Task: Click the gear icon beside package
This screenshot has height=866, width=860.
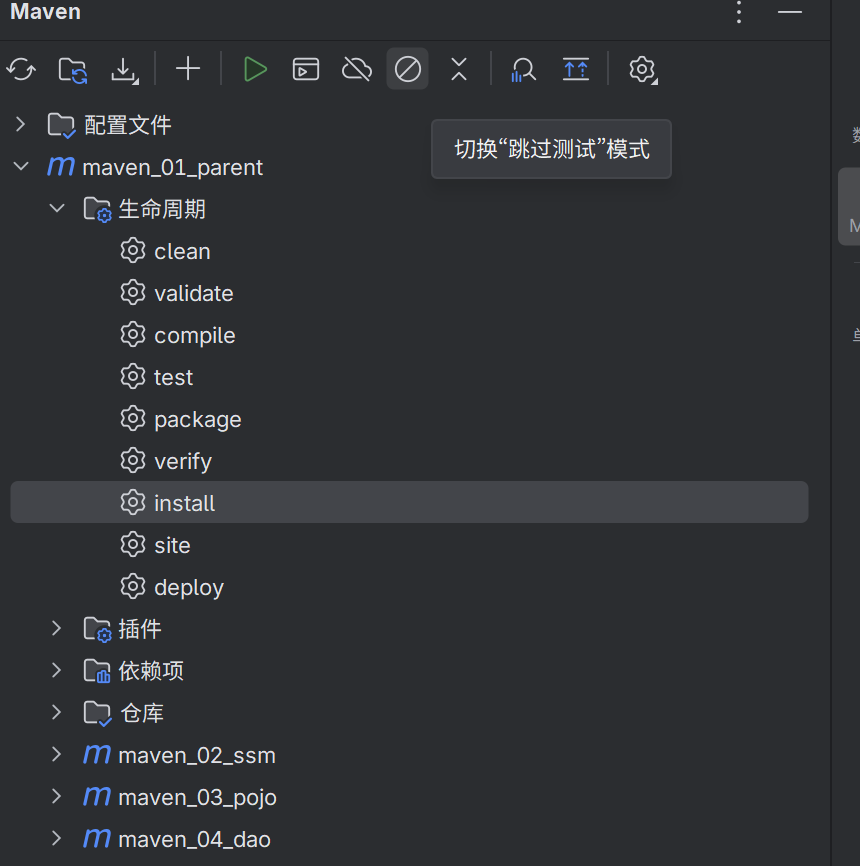Action: [x=133, y=418]
